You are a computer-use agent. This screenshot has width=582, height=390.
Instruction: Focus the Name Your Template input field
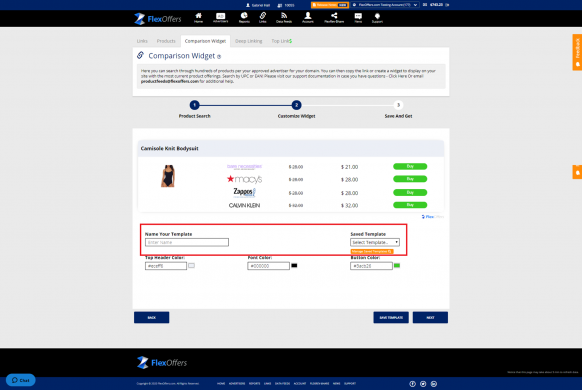[187, 242]
